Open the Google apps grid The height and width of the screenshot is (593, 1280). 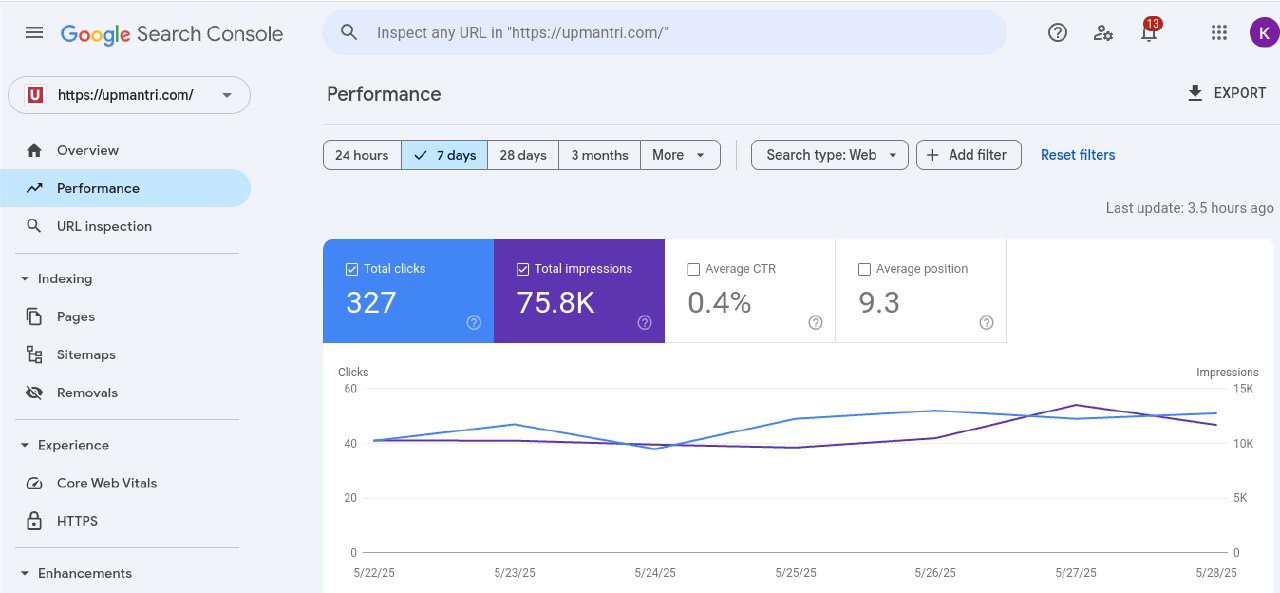coord(1219,33)
